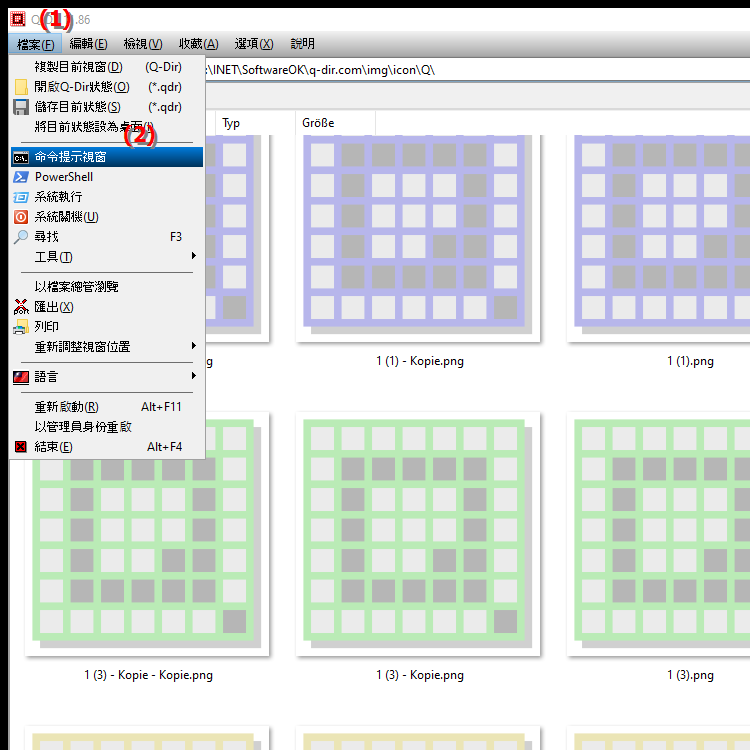The width and height of the screenshot is (750, 750).
Task: Click file name label 1 (1) - Kopie.png
Action: tap(420, 361)
